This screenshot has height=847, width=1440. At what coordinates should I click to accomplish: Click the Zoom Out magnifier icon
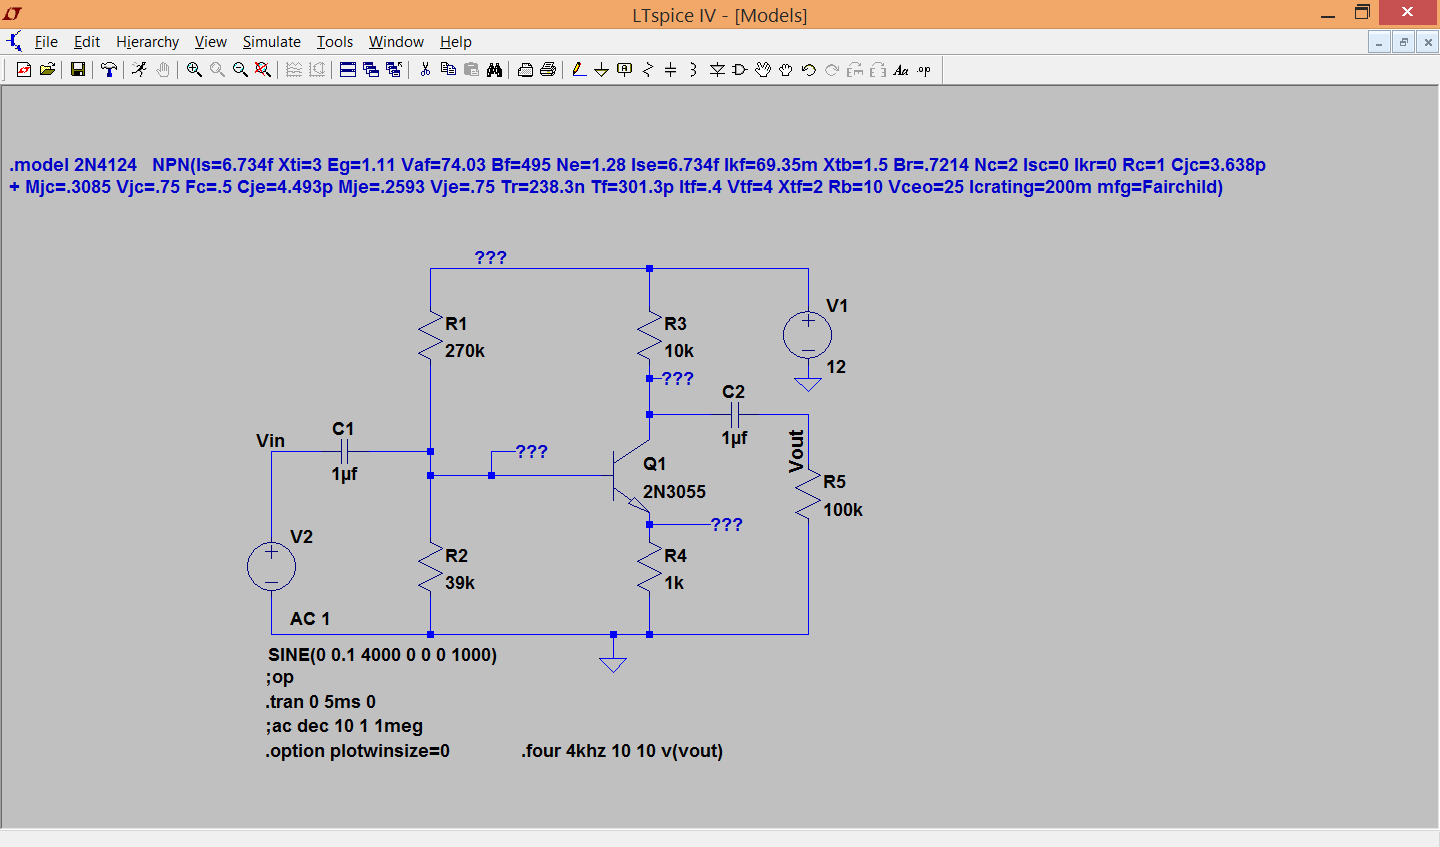point(240,69)
